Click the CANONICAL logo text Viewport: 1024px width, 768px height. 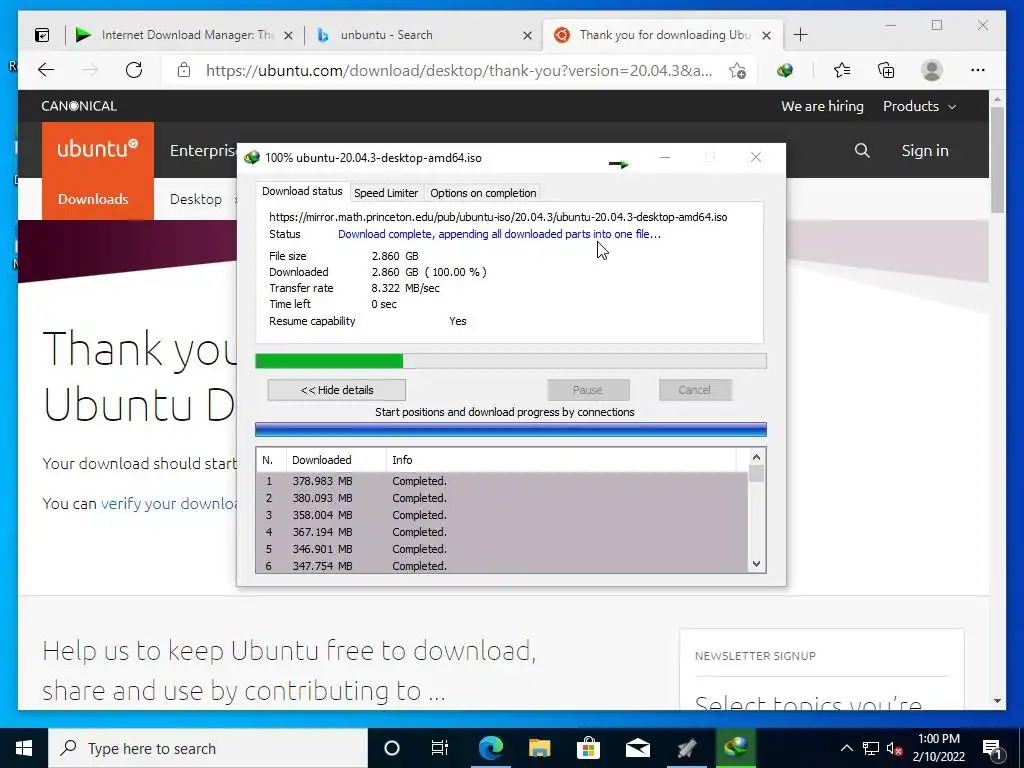point(79,106)
